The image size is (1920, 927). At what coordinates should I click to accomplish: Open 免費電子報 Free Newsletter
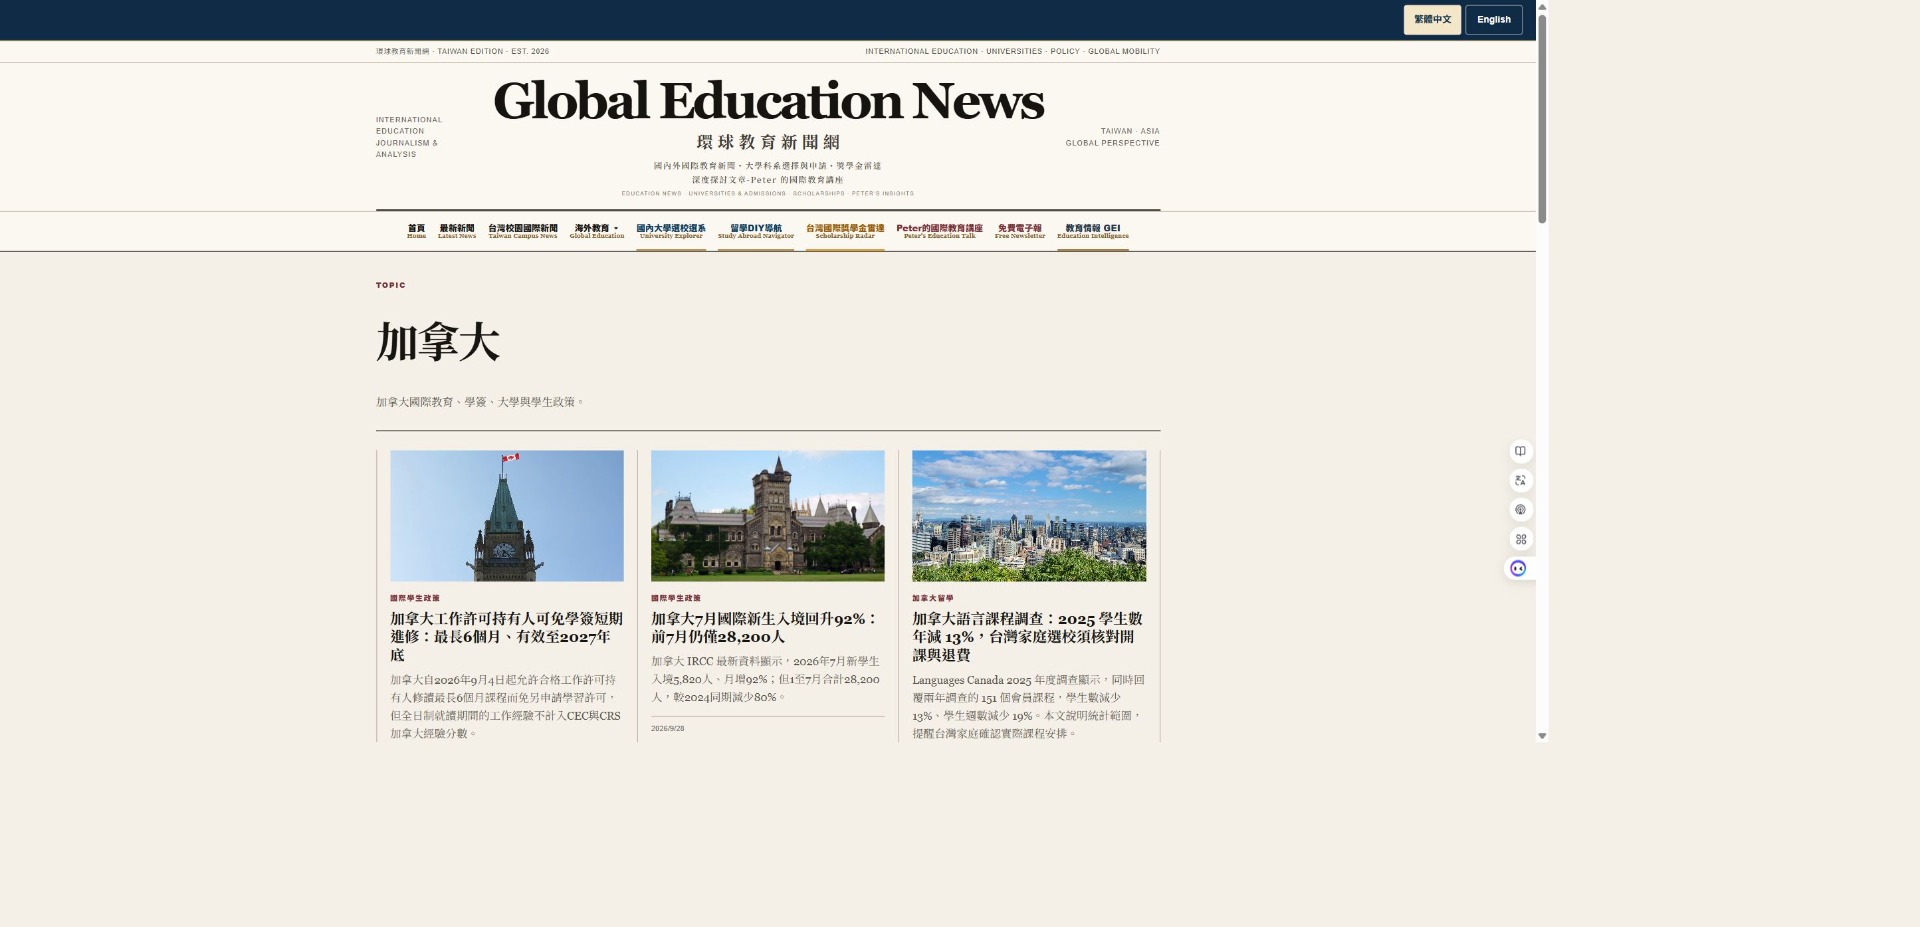coord(1020,231)
